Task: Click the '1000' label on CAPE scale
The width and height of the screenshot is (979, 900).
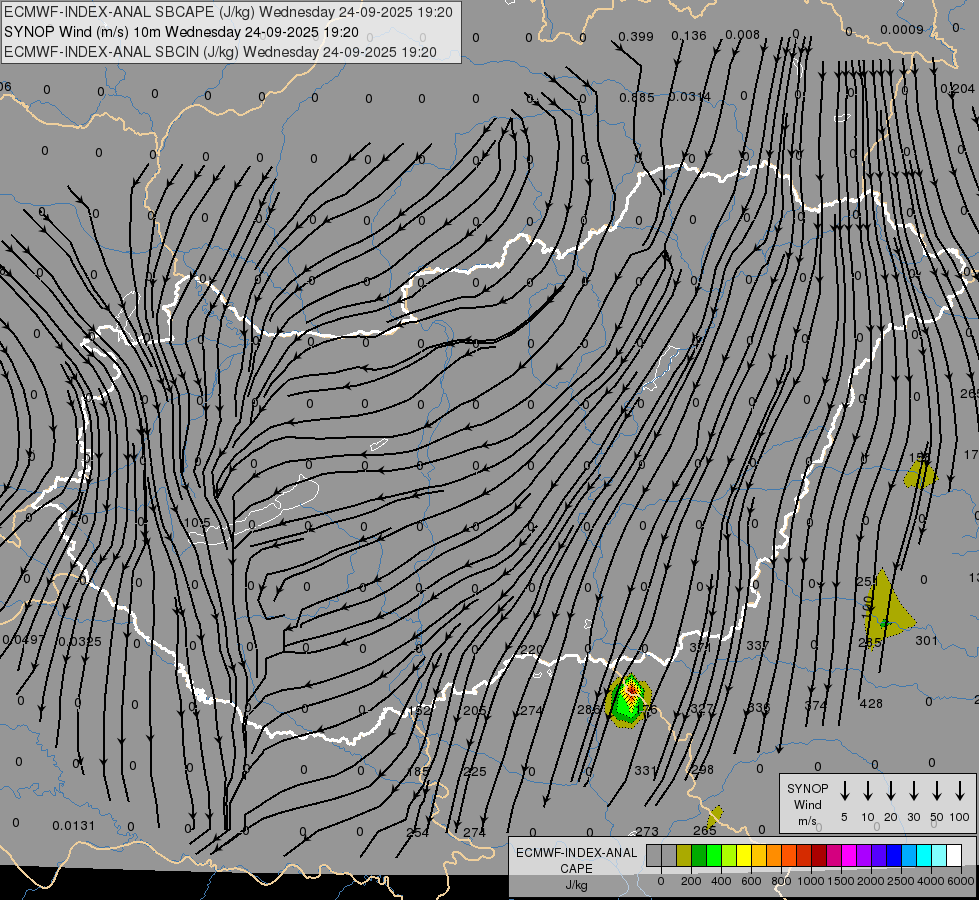Action: tap(811, 881)
